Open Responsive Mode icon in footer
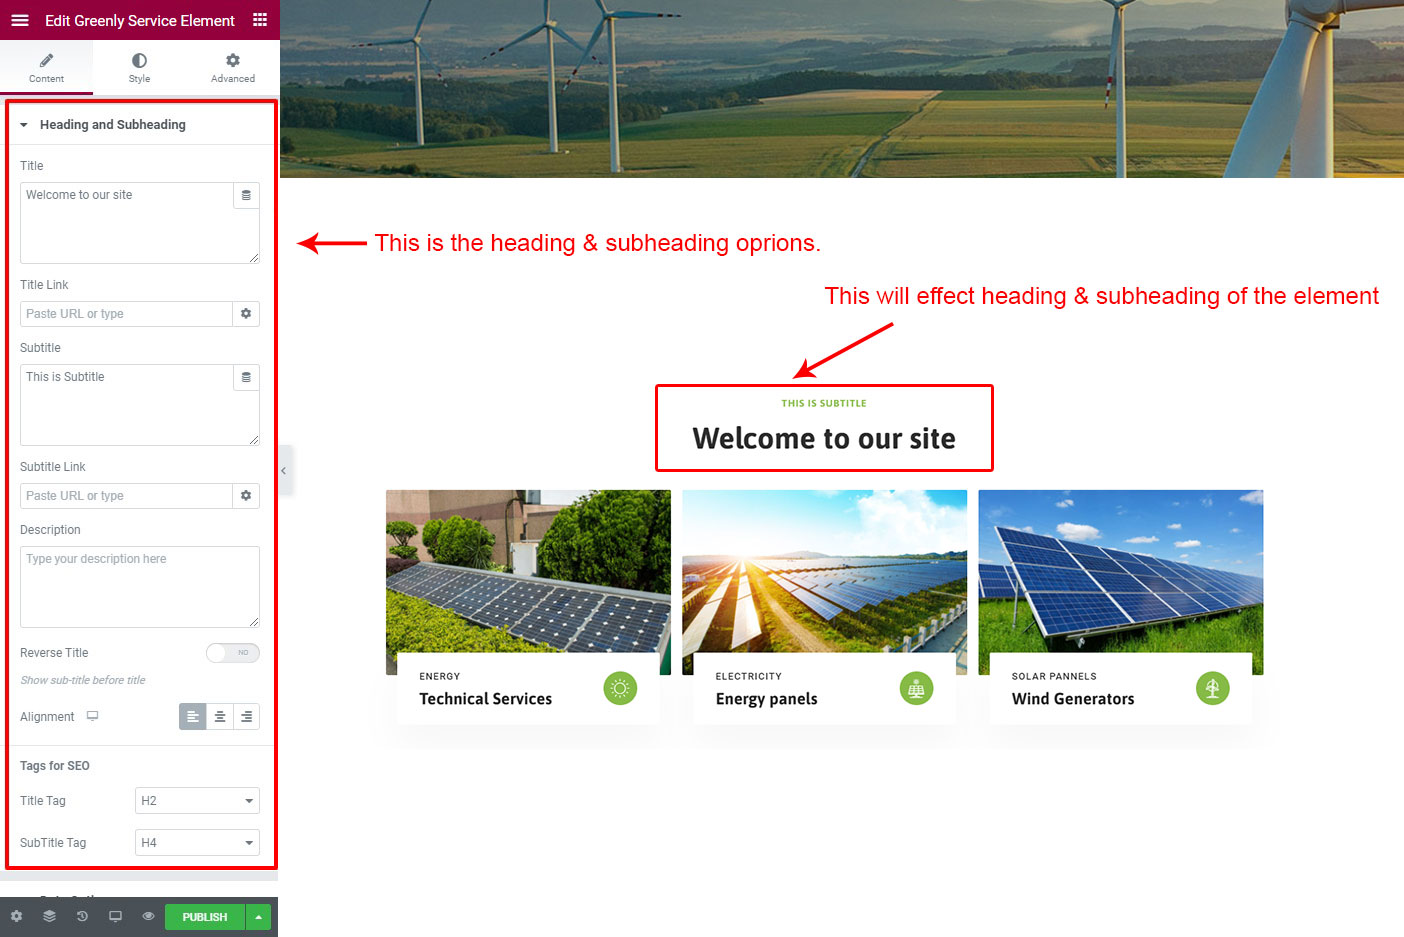Viewport: 1404px width, 937px height. point(115,916)
